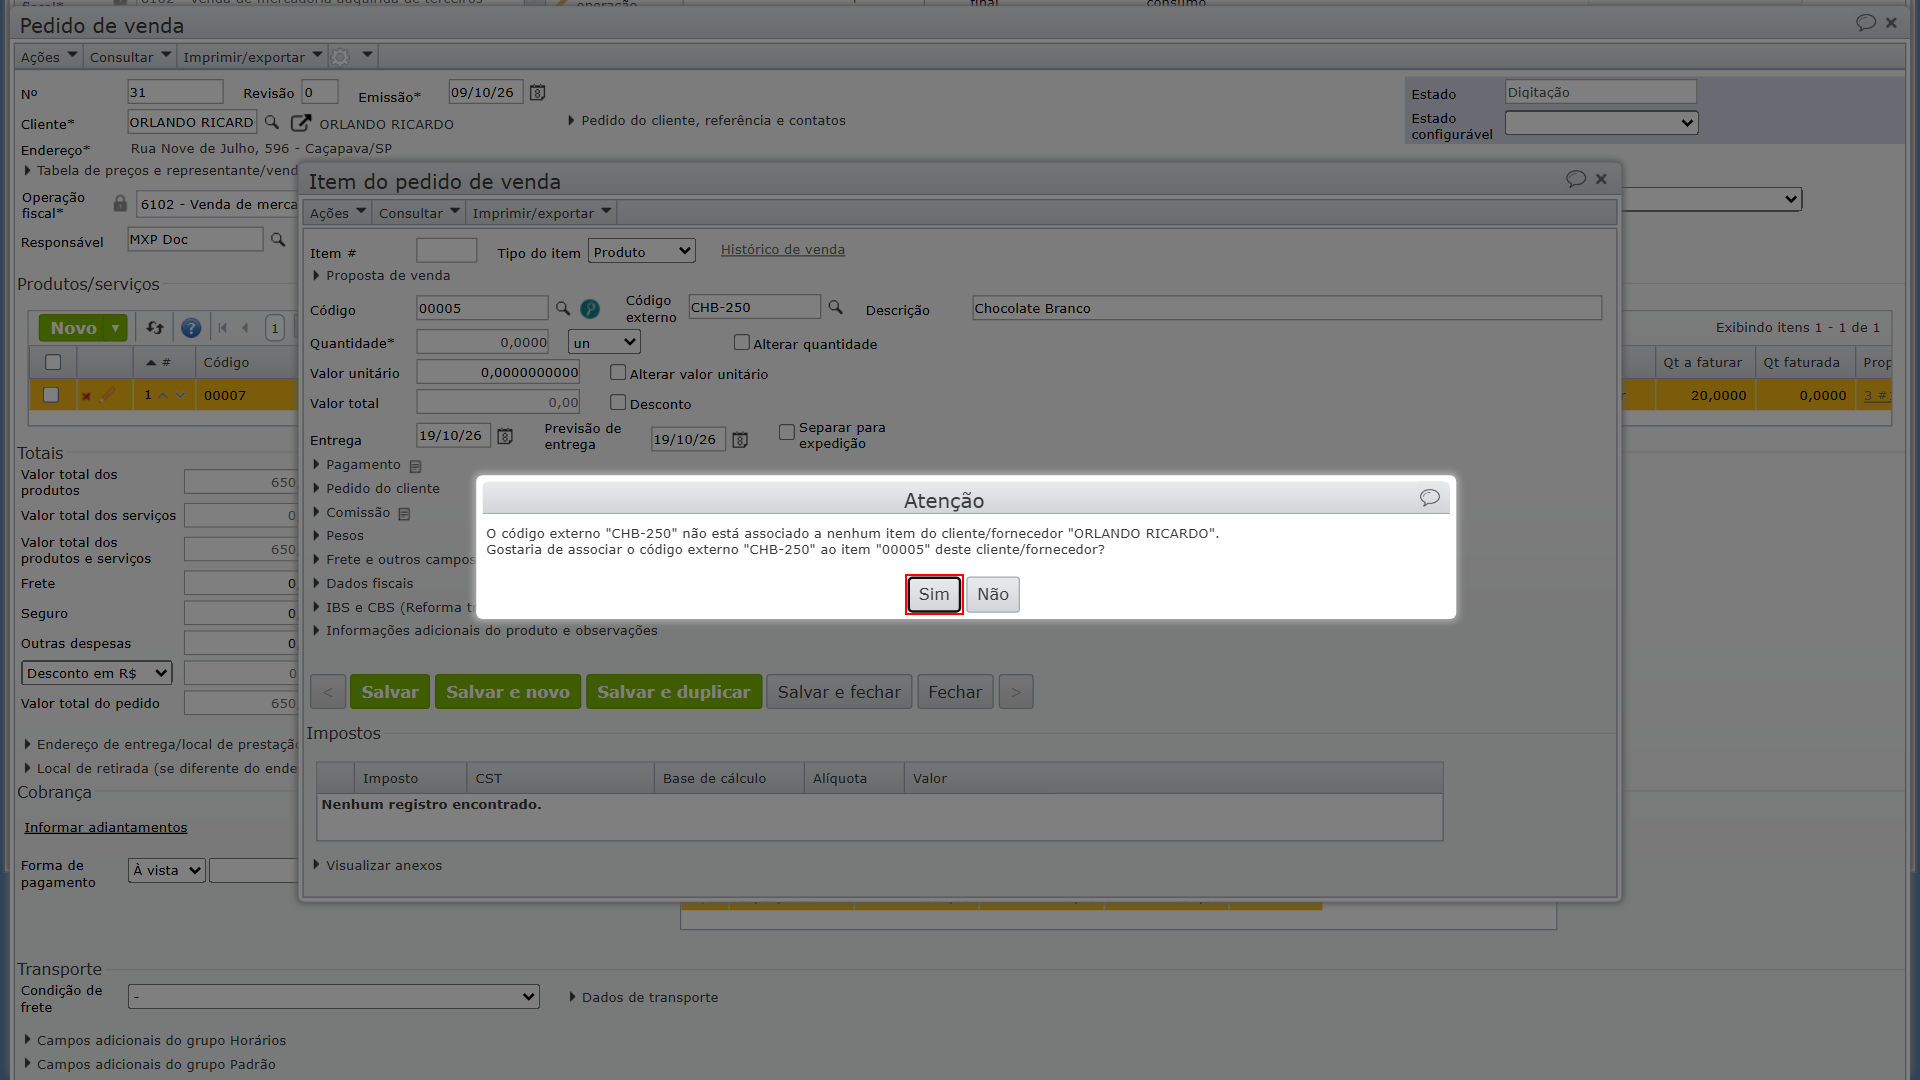The height and width of the screenshot is (1080, 1920).
Task: Search product by Código magnifier icon
Action: pos(563,308)
